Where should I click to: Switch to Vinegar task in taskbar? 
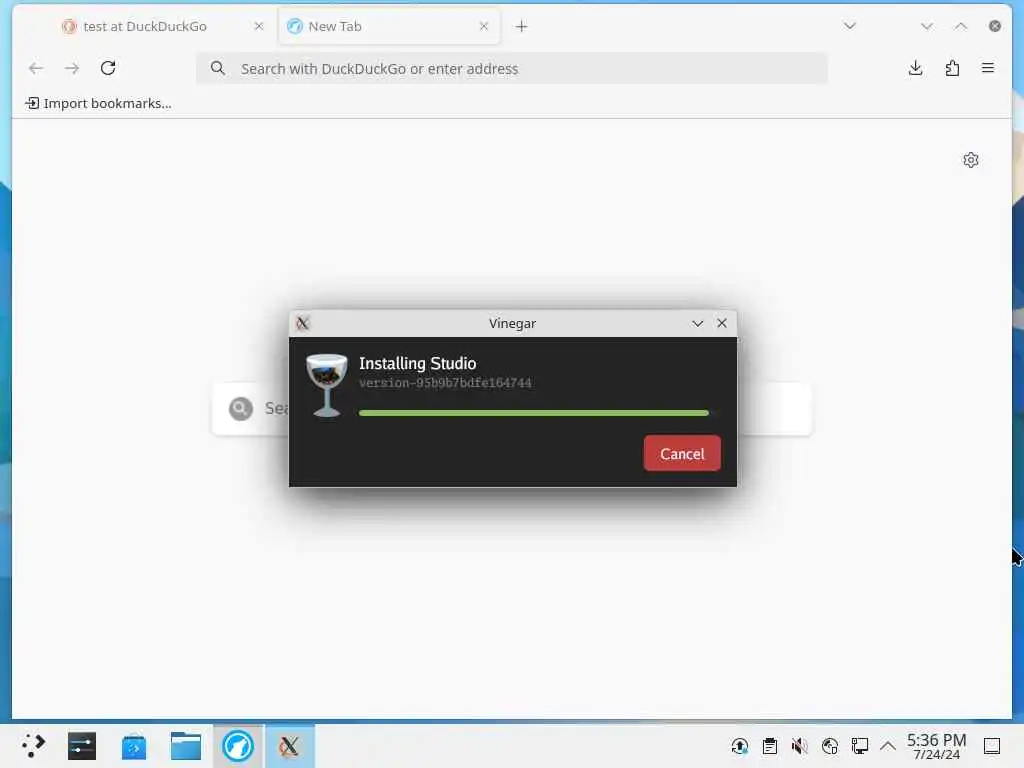pyautogui.click(x=289, y=746)
